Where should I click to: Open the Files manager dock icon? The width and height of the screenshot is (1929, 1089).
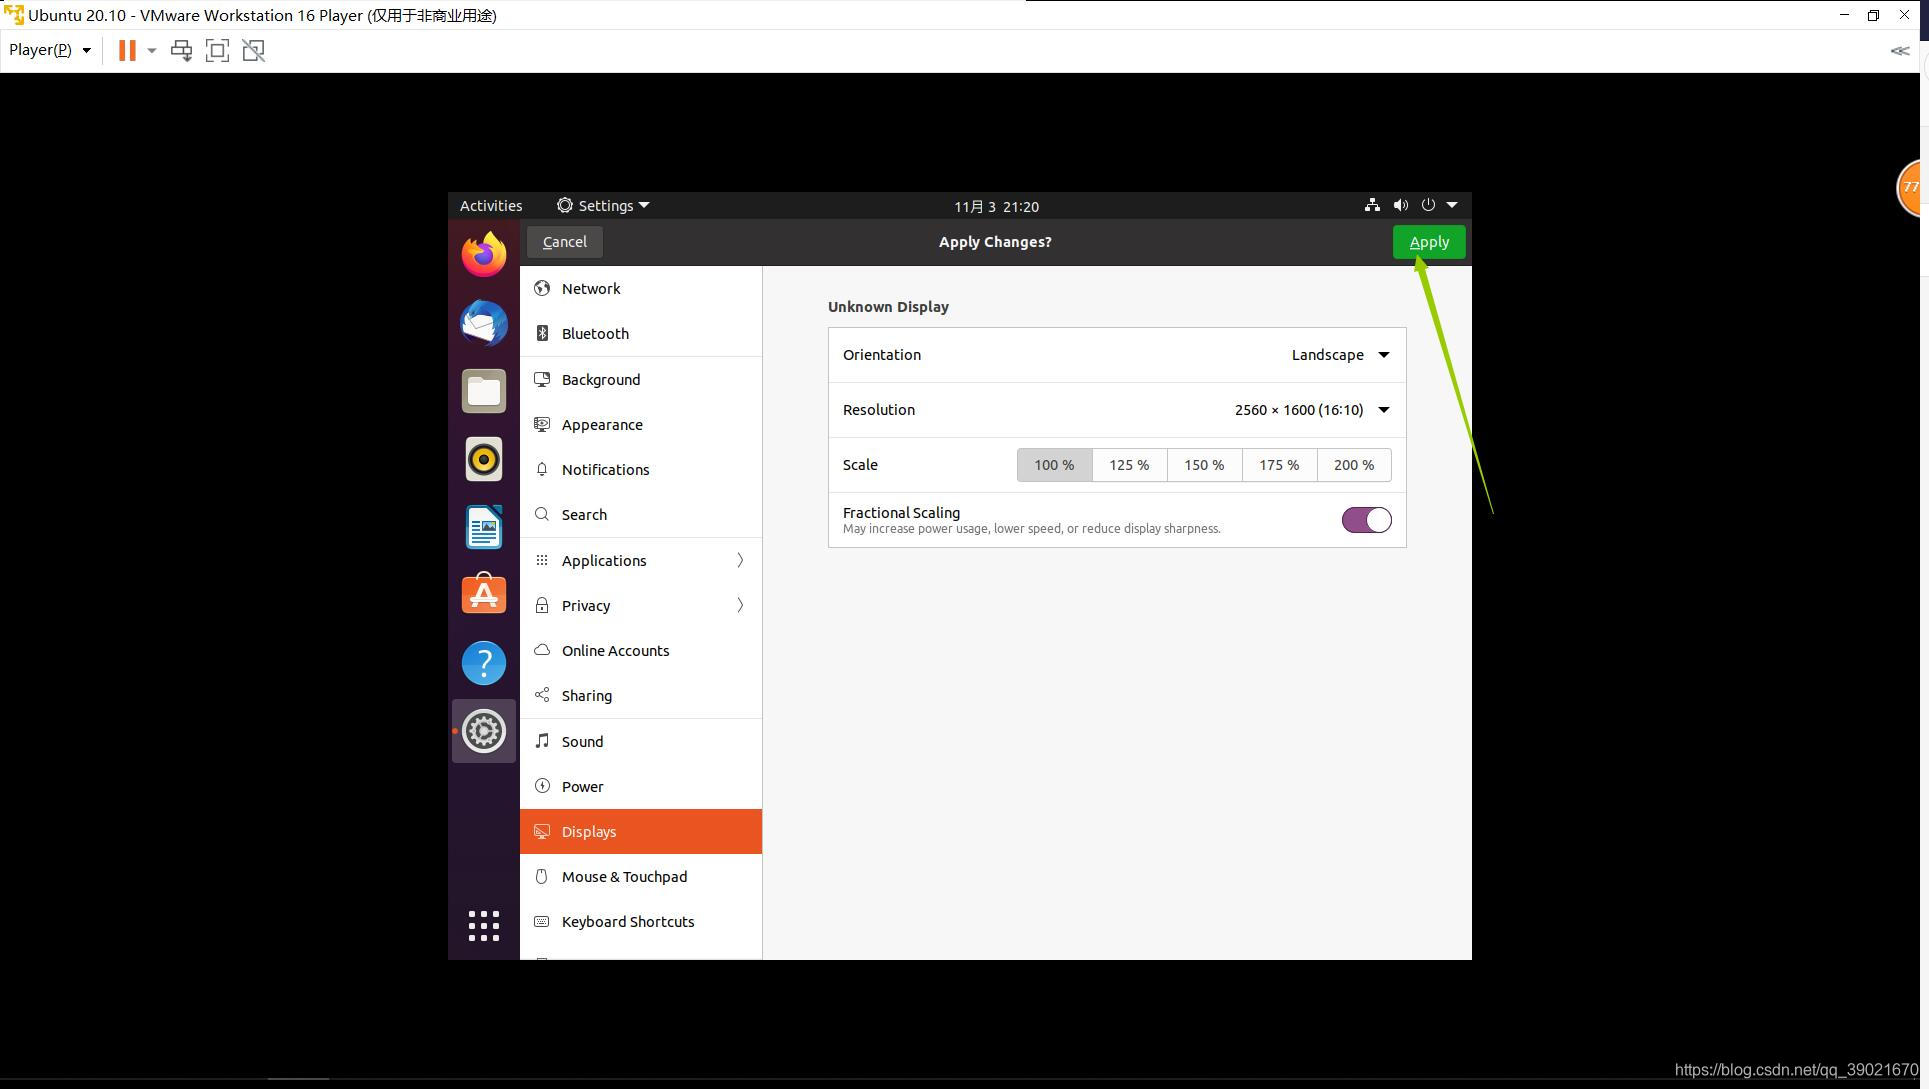pos(484,391)
